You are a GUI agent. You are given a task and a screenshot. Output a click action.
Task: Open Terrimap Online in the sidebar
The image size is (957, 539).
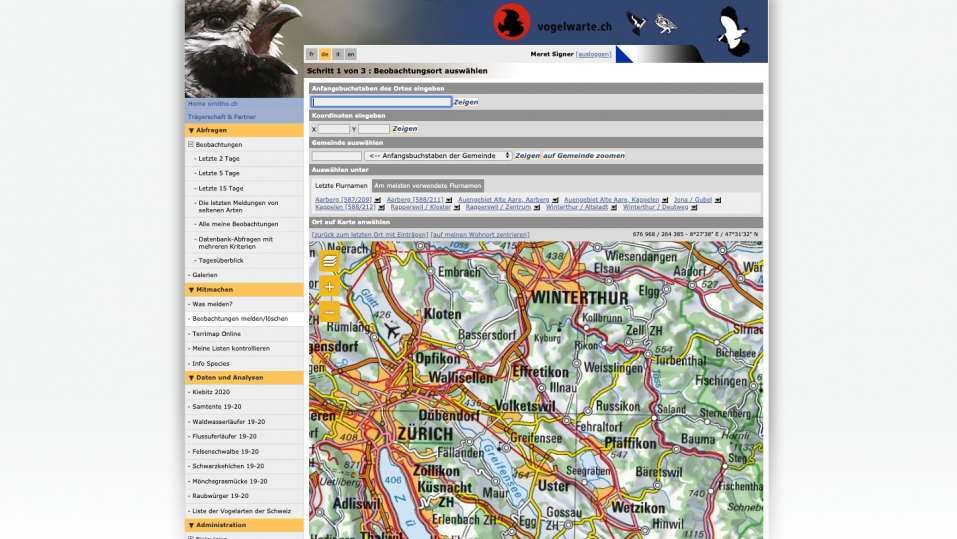click(217, 334)
